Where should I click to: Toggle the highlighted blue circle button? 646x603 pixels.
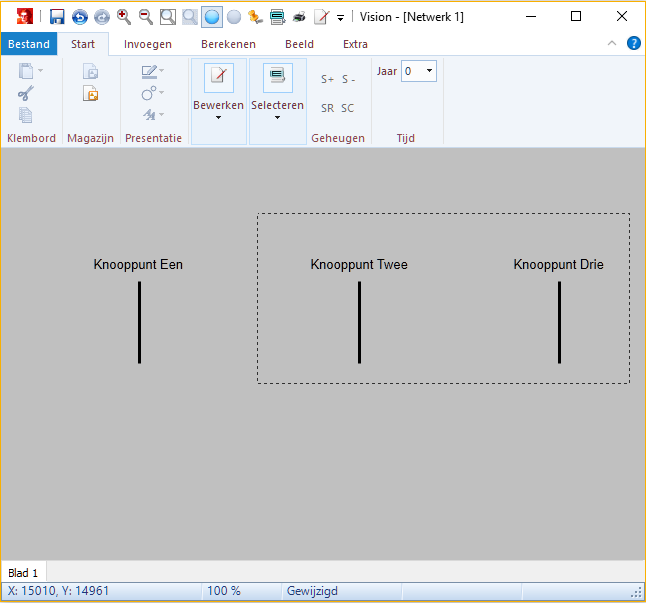coord(211,16)
